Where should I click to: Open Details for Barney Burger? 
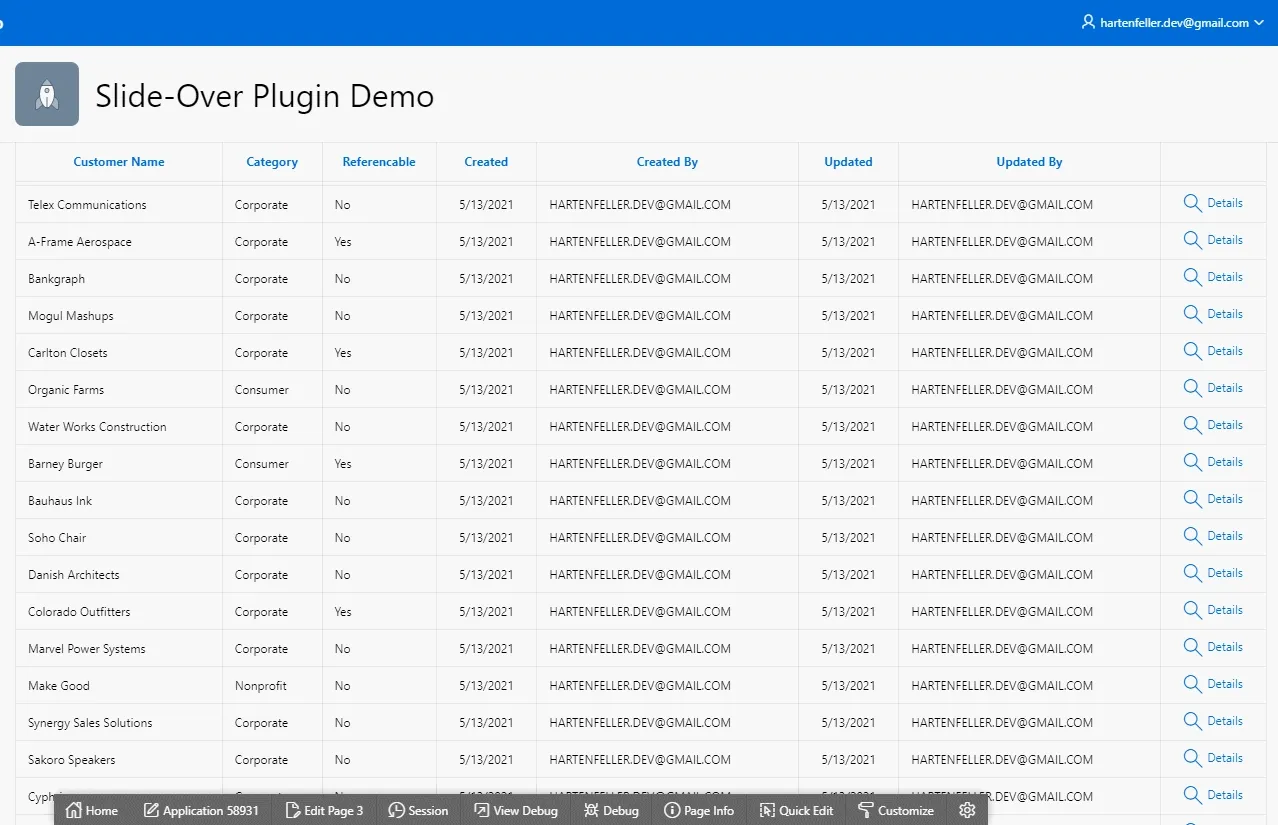(x=1213, y=461)
